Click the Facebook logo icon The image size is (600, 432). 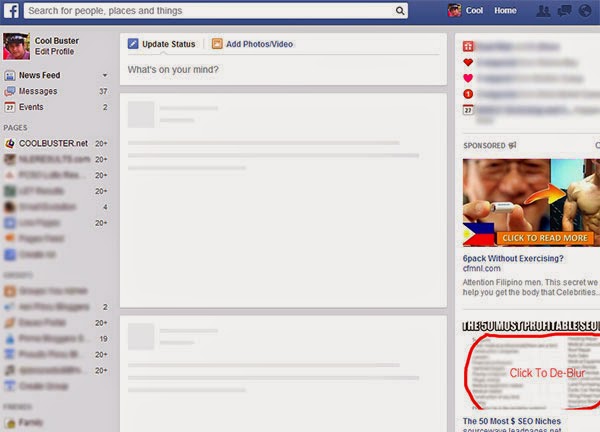click(x=11, y=11)
